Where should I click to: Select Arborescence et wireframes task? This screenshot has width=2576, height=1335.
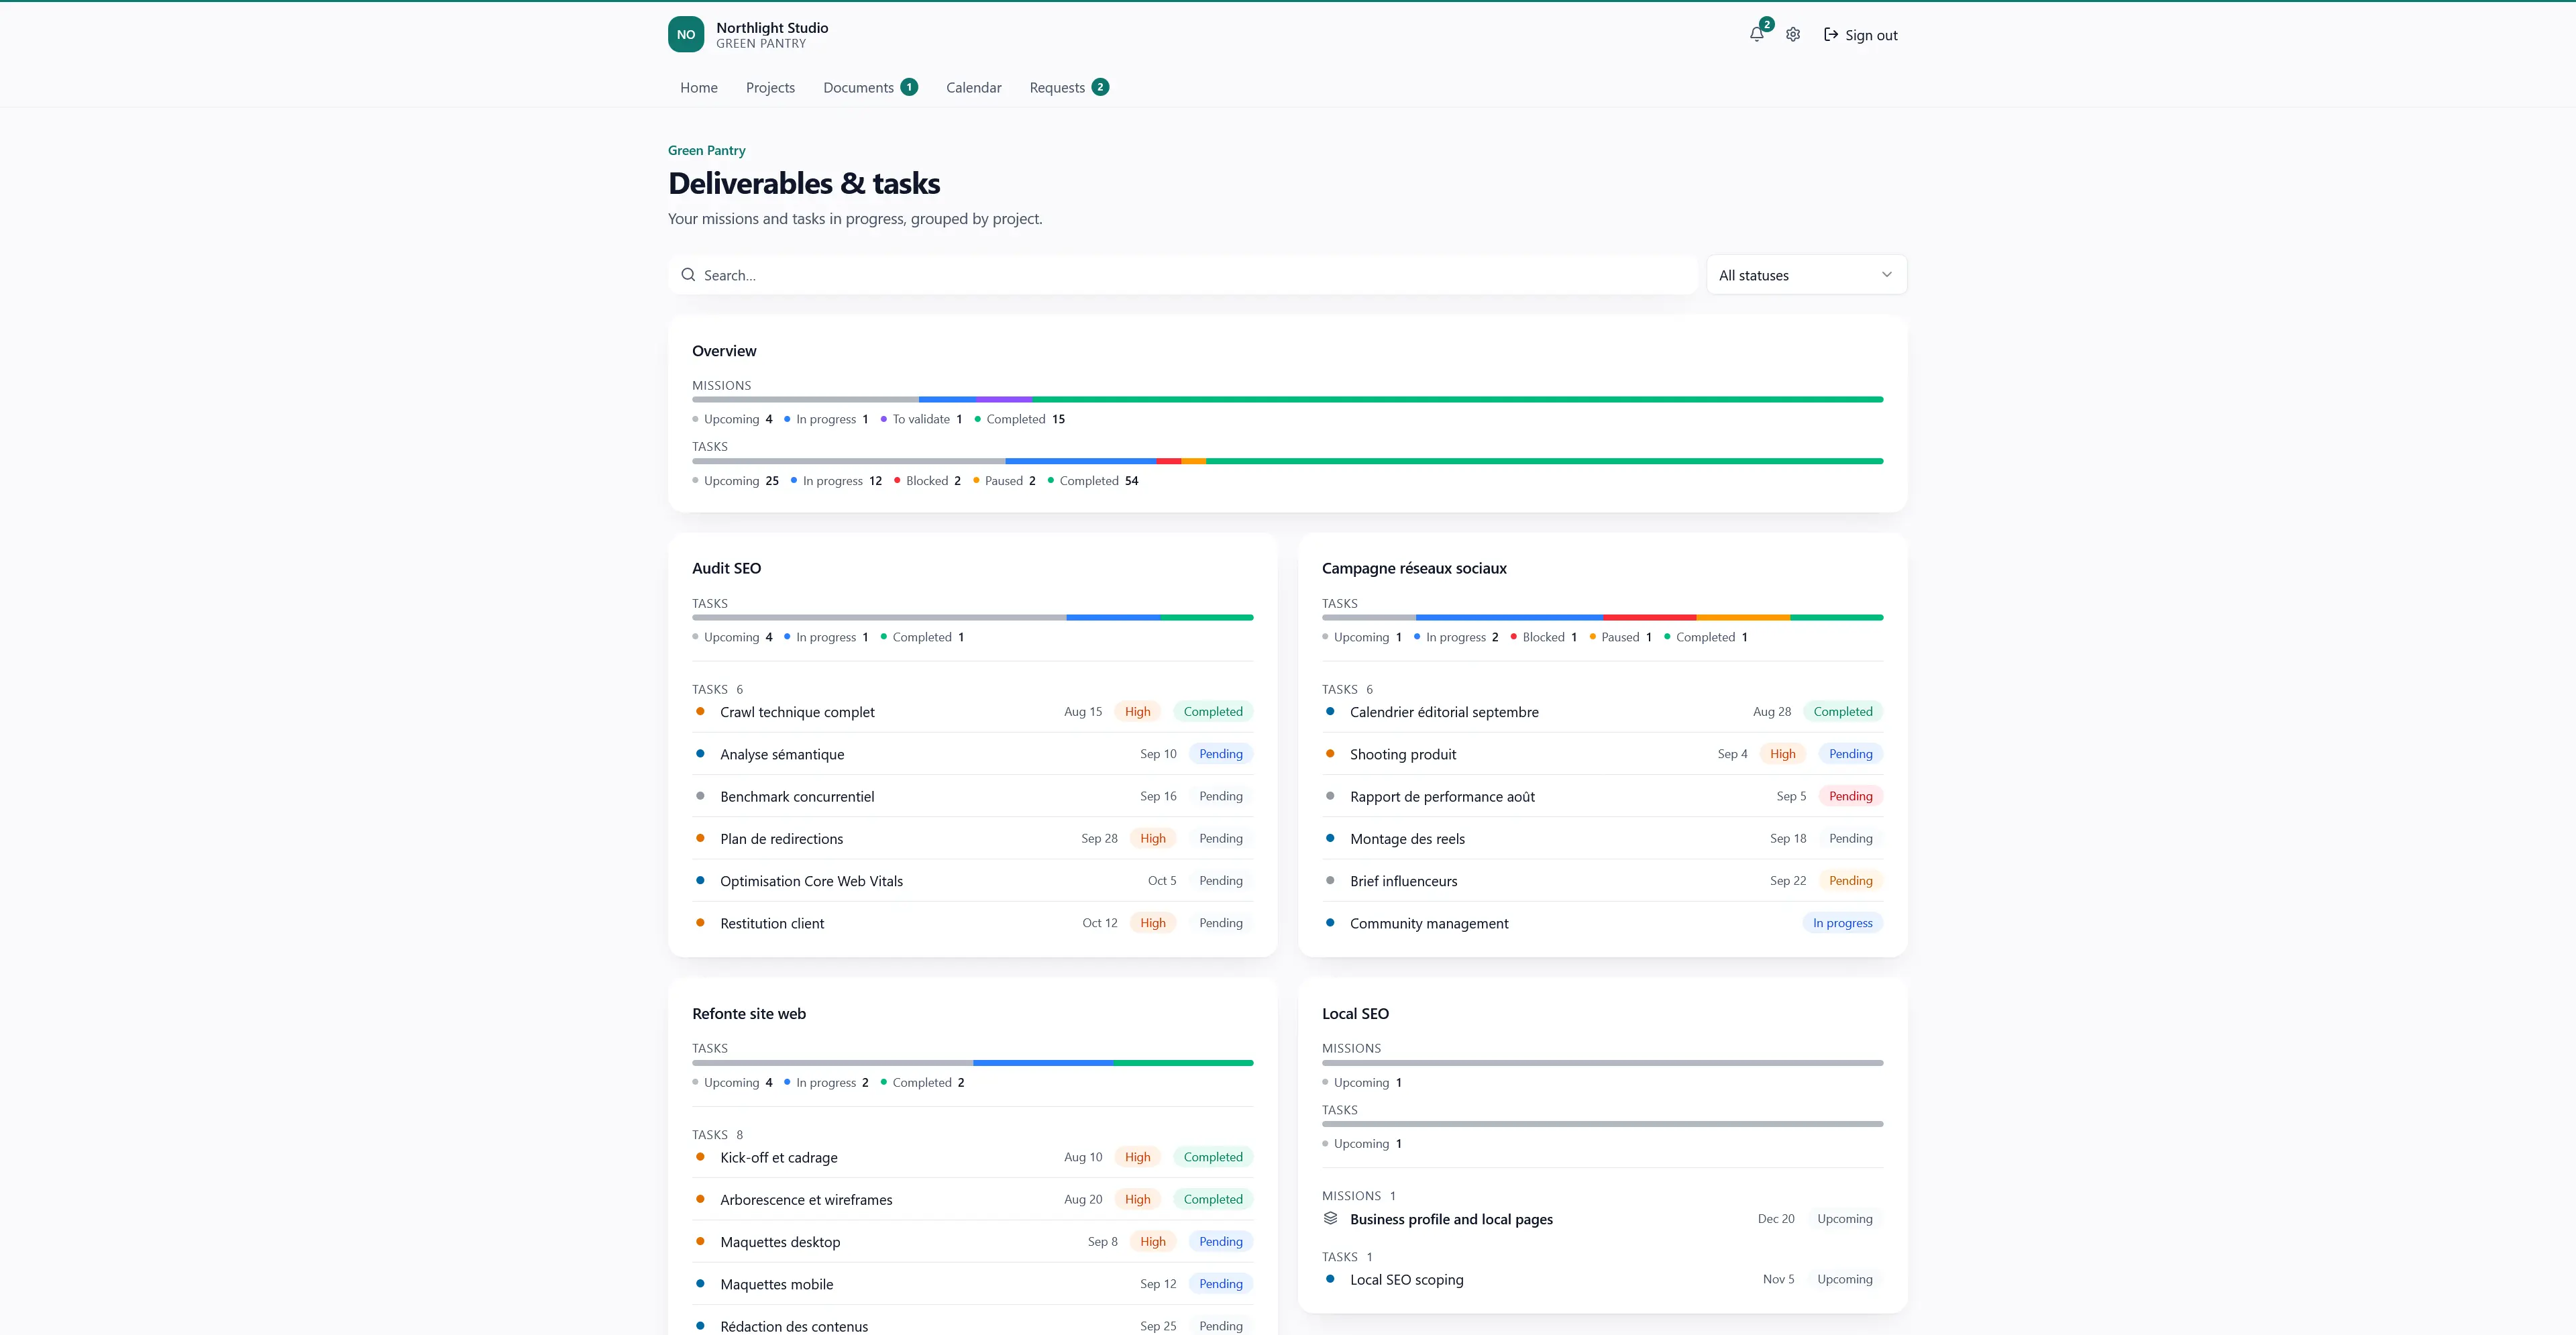[972, 1199]
